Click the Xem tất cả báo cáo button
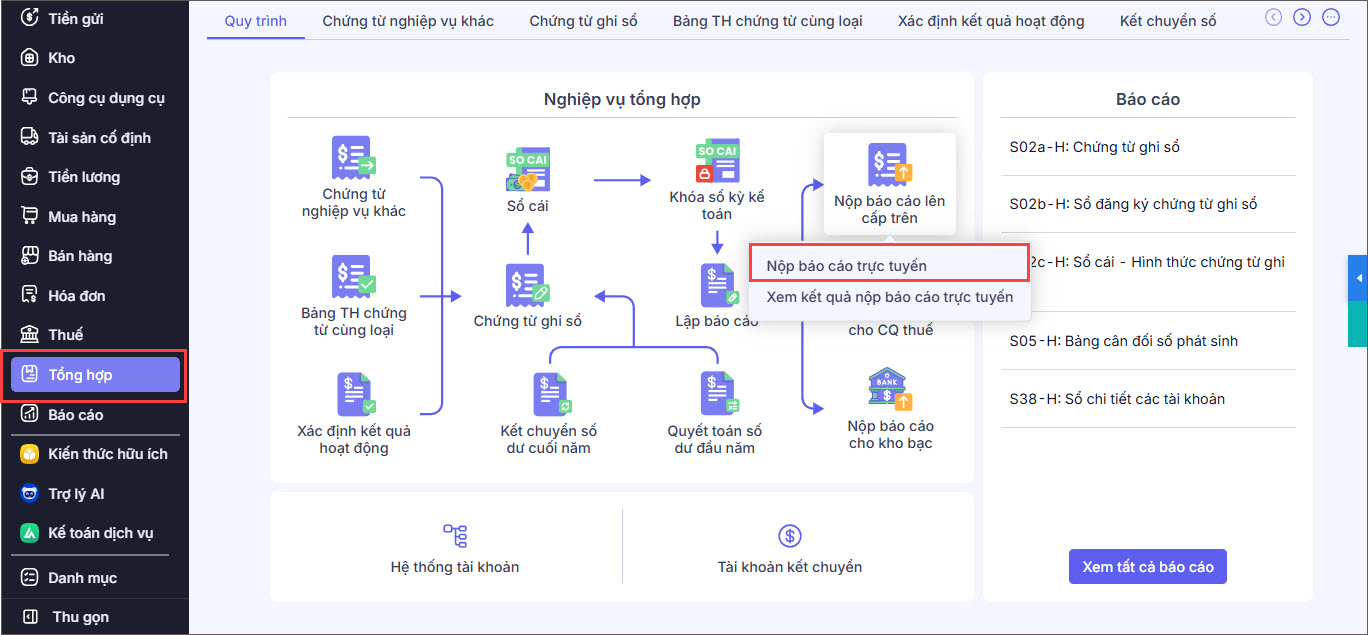The height and width of the screenshot is (635, 1368). (1147, 567)
